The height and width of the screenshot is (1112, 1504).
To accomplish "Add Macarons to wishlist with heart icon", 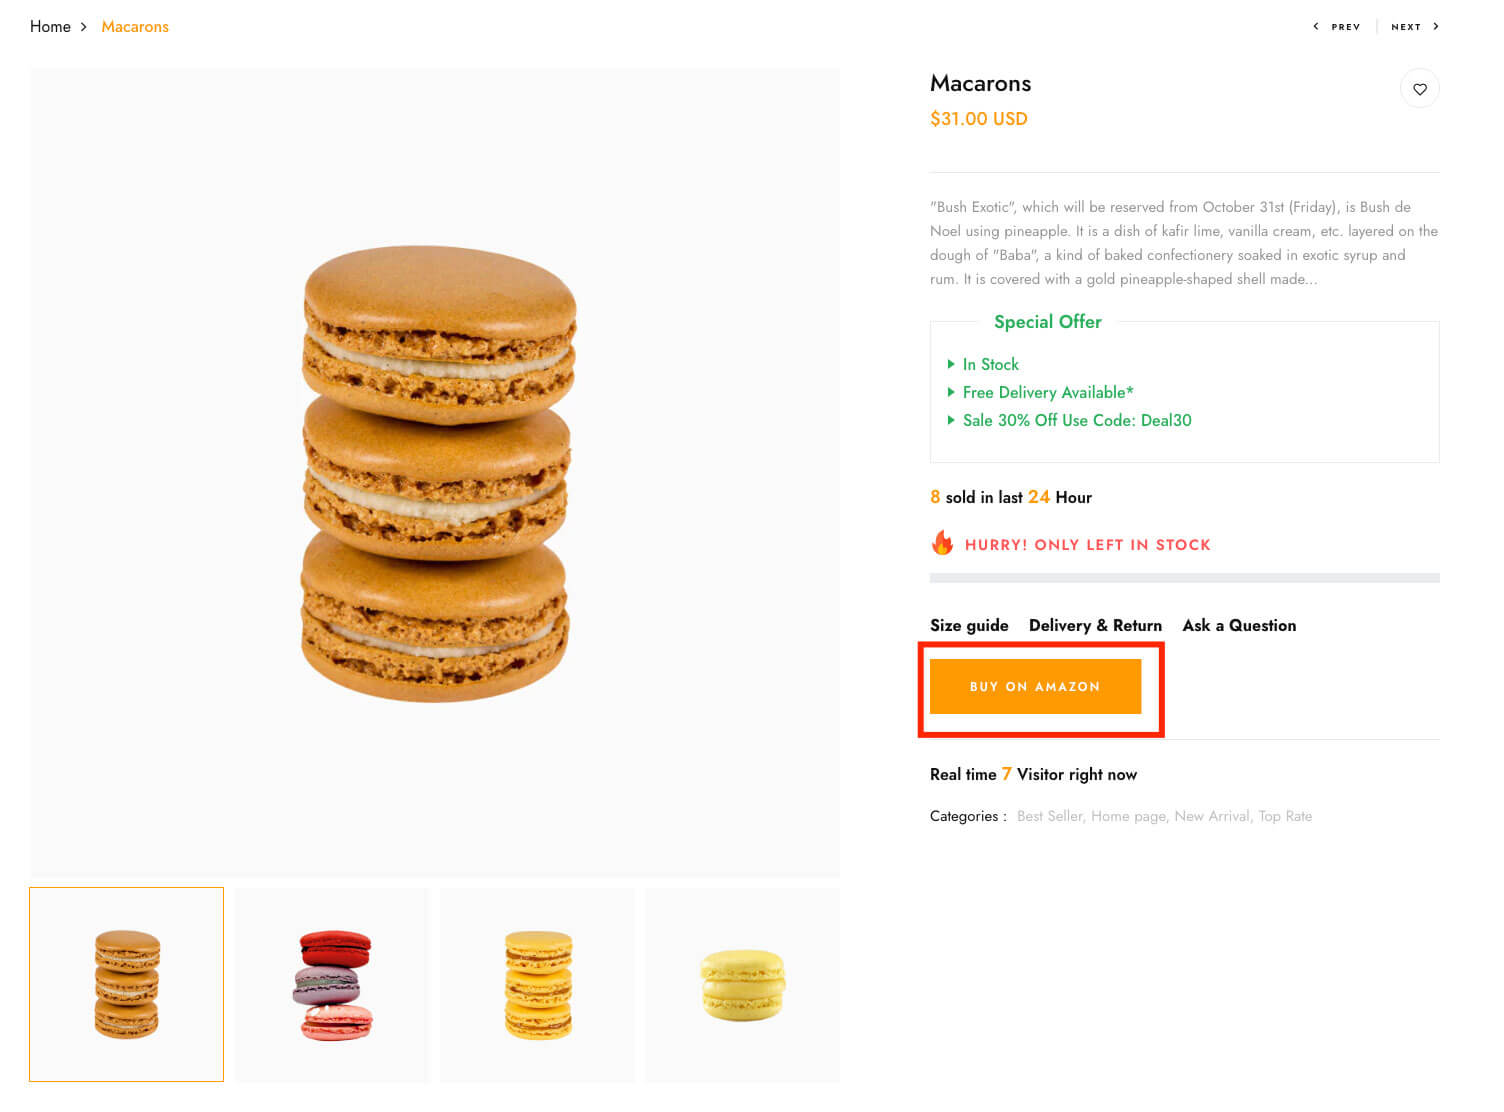I will click(1419, 89).
